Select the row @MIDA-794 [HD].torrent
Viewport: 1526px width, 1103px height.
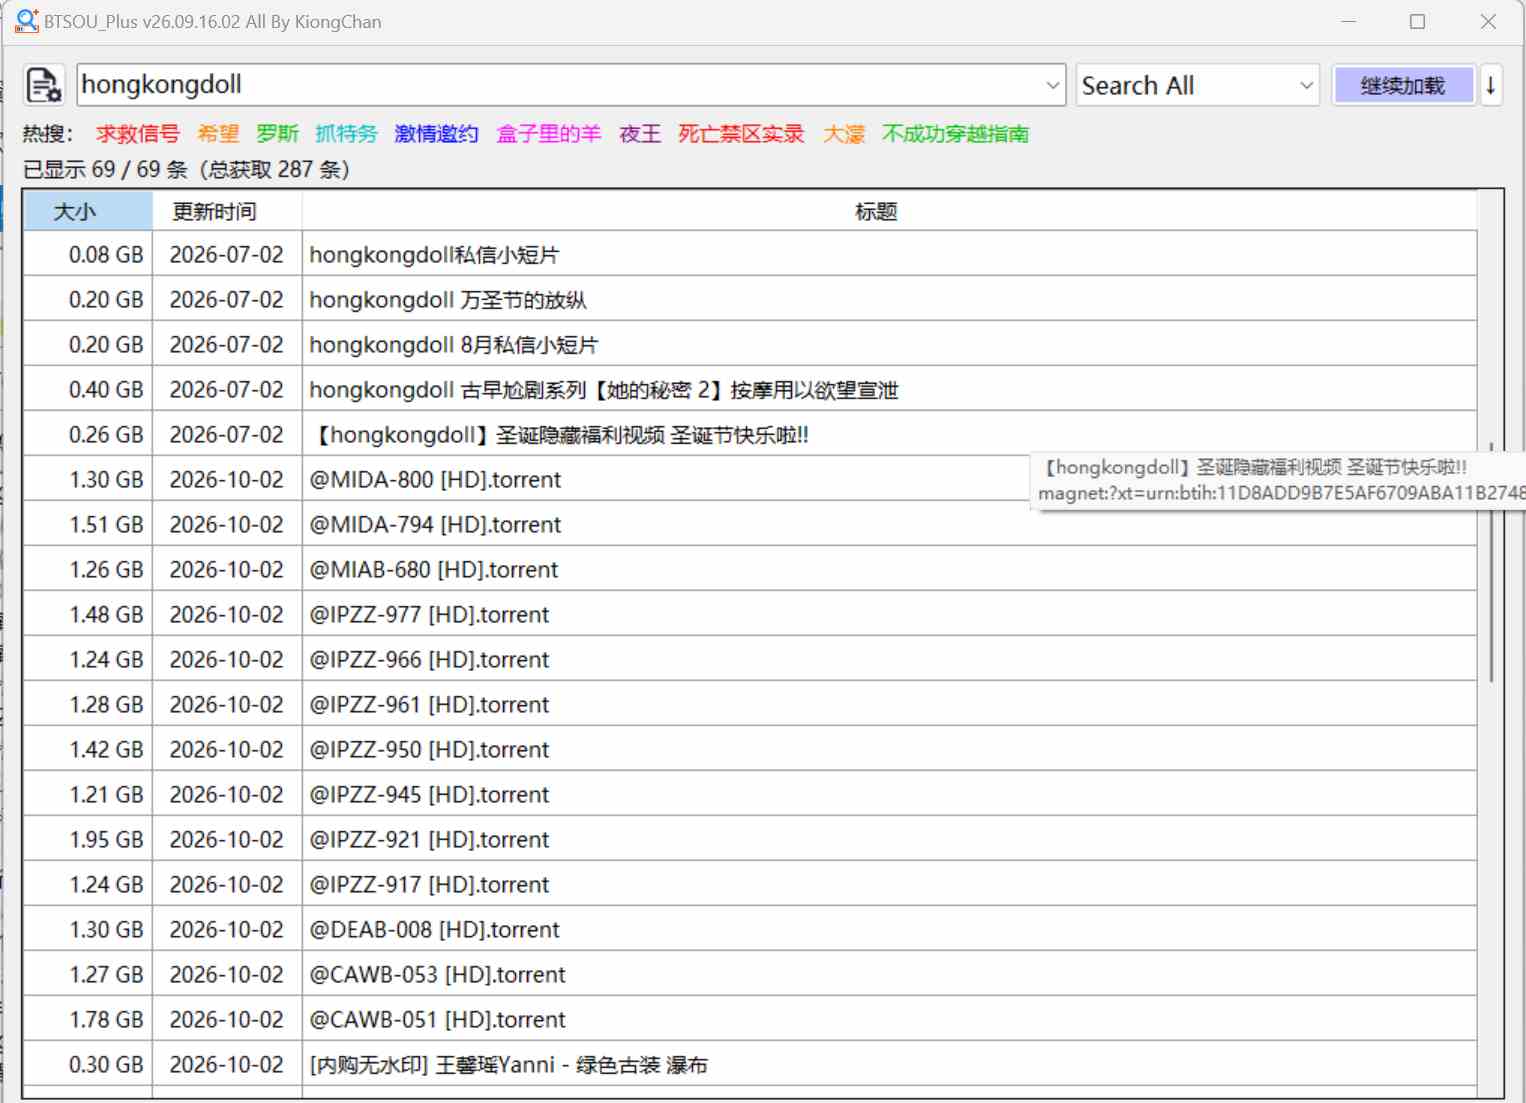750,525
